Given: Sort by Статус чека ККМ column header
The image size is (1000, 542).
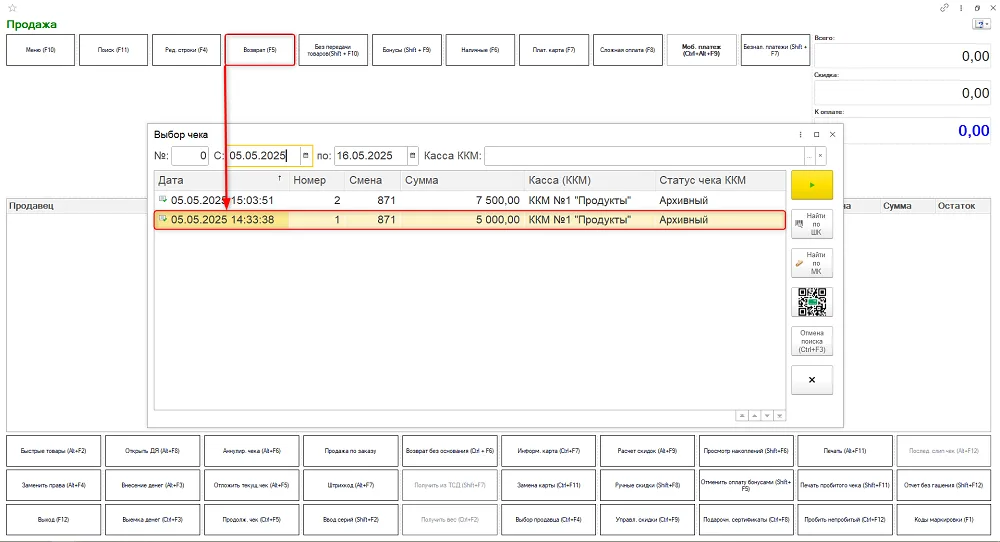Looking at the screenshot, I should [x=720, y=180].
